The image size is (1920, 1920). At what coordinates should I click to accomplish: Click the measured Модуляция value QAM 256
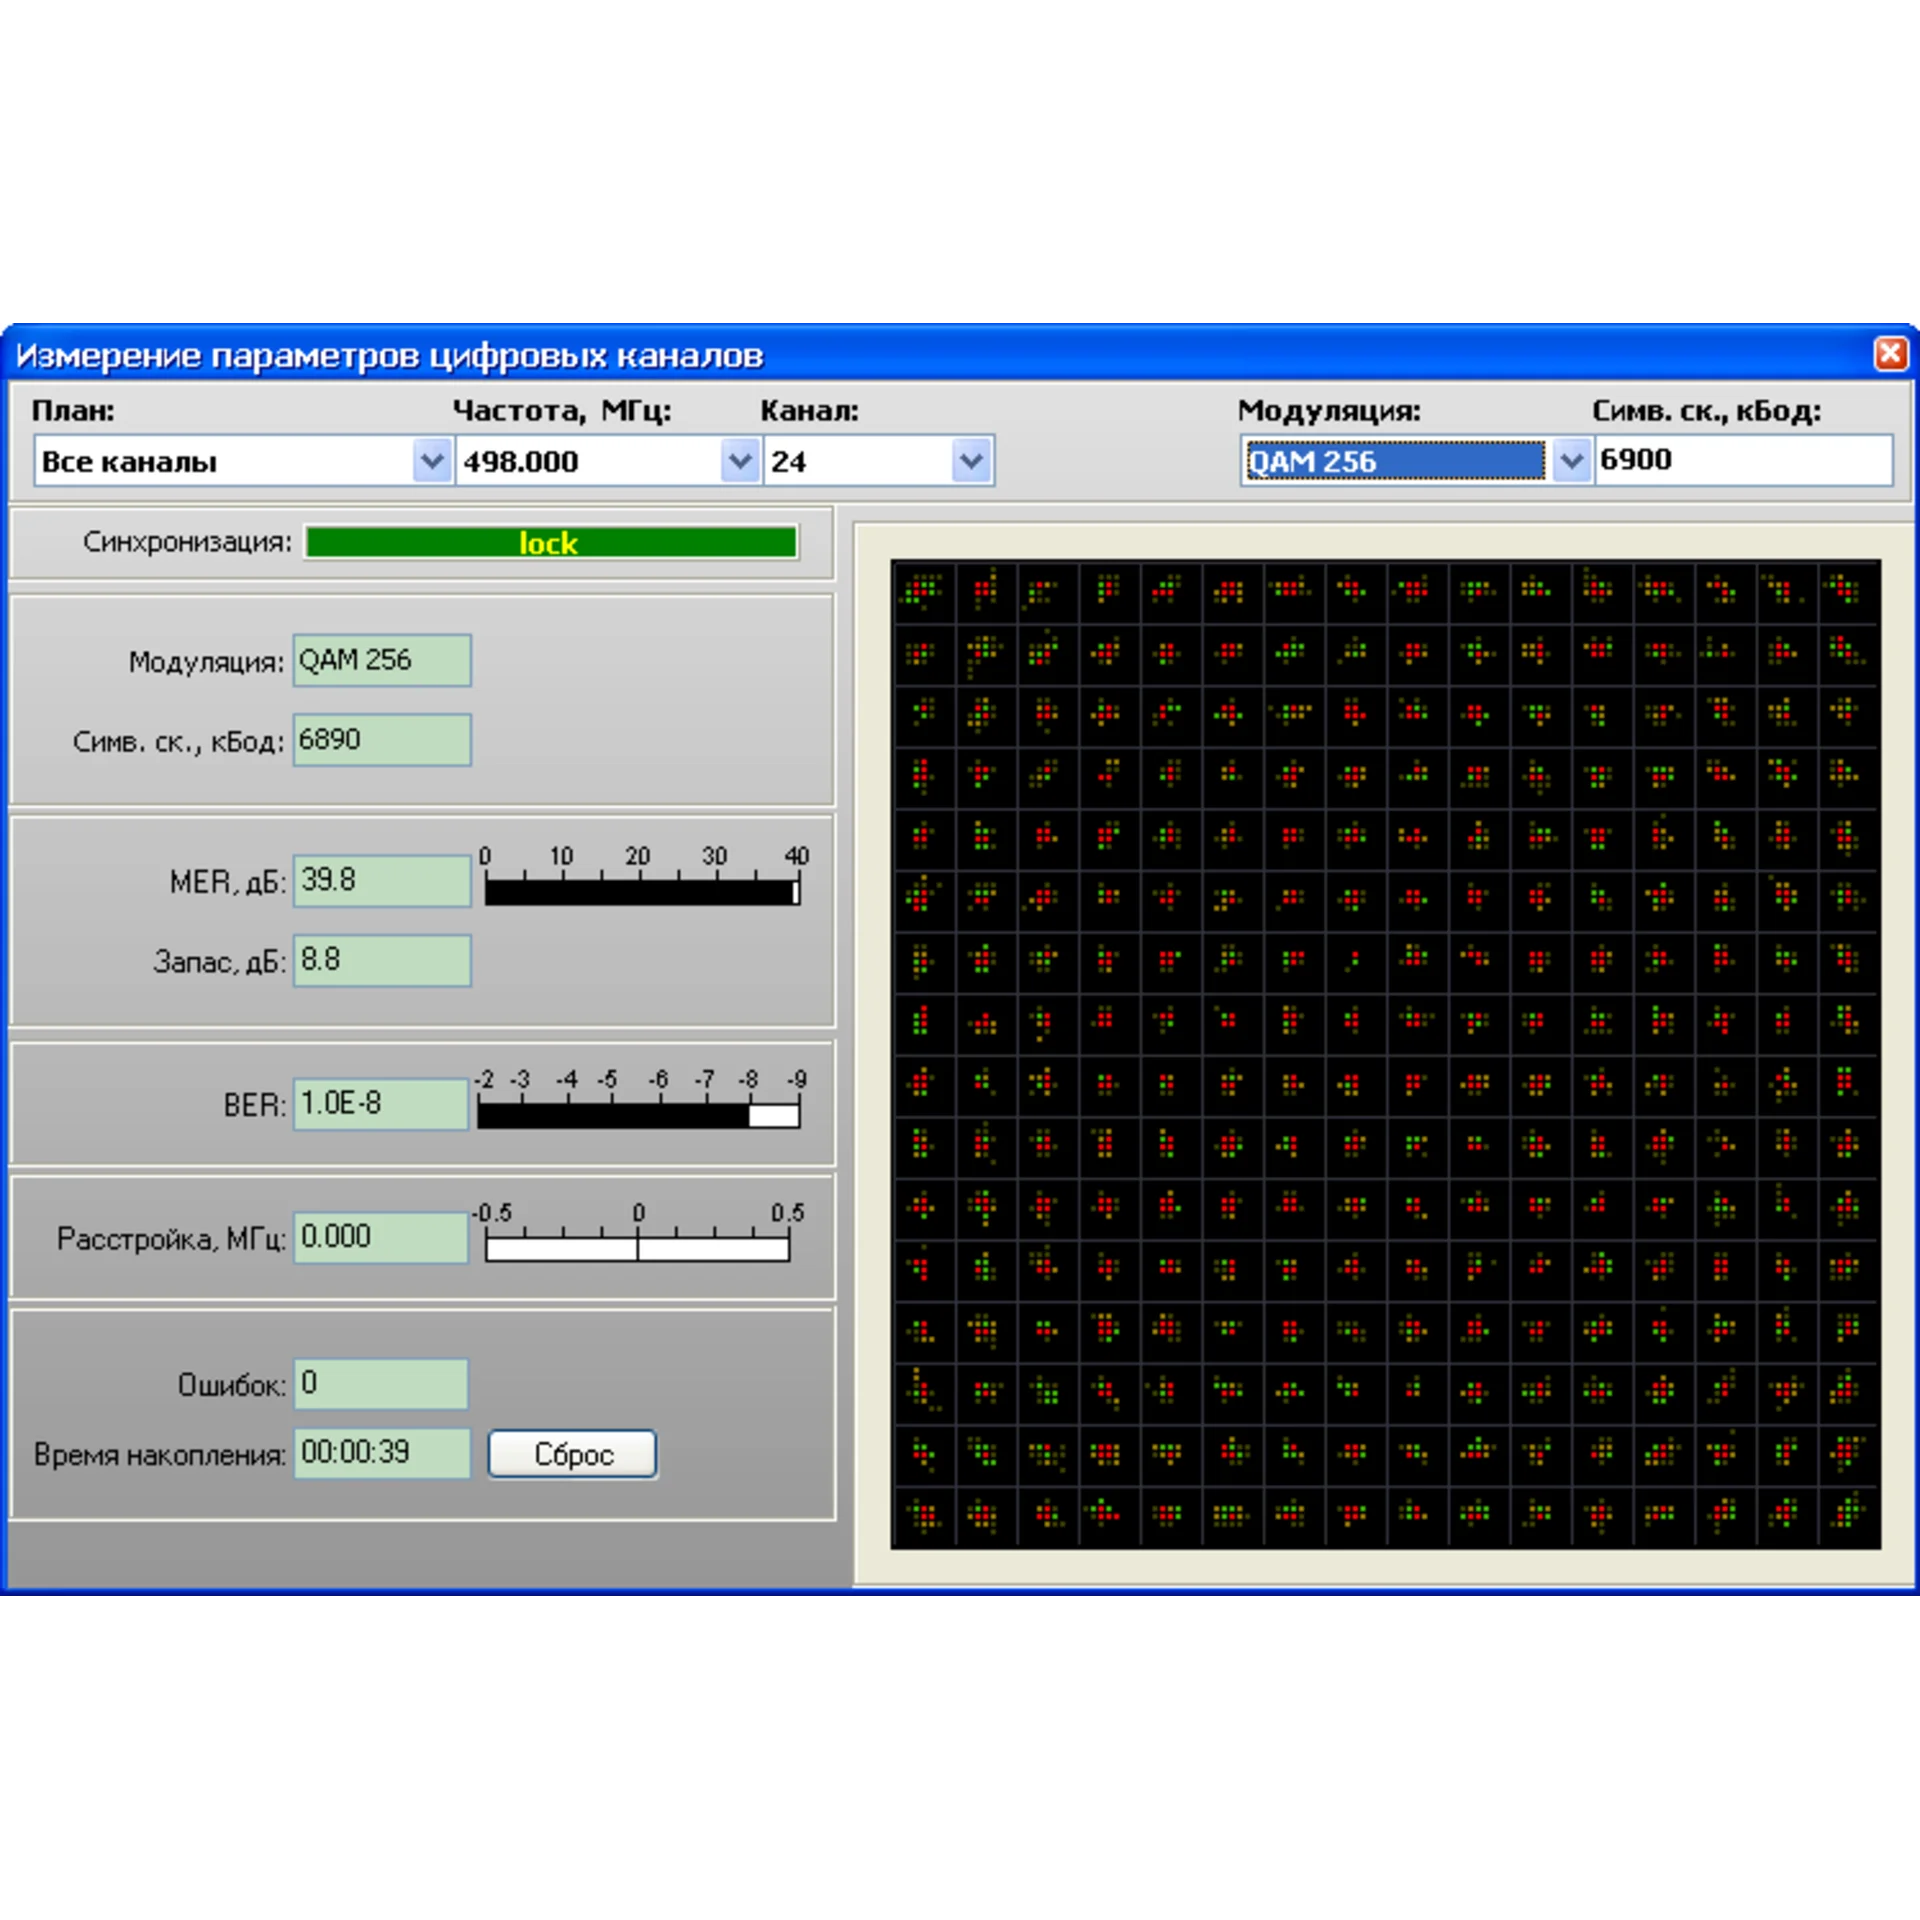382,660
